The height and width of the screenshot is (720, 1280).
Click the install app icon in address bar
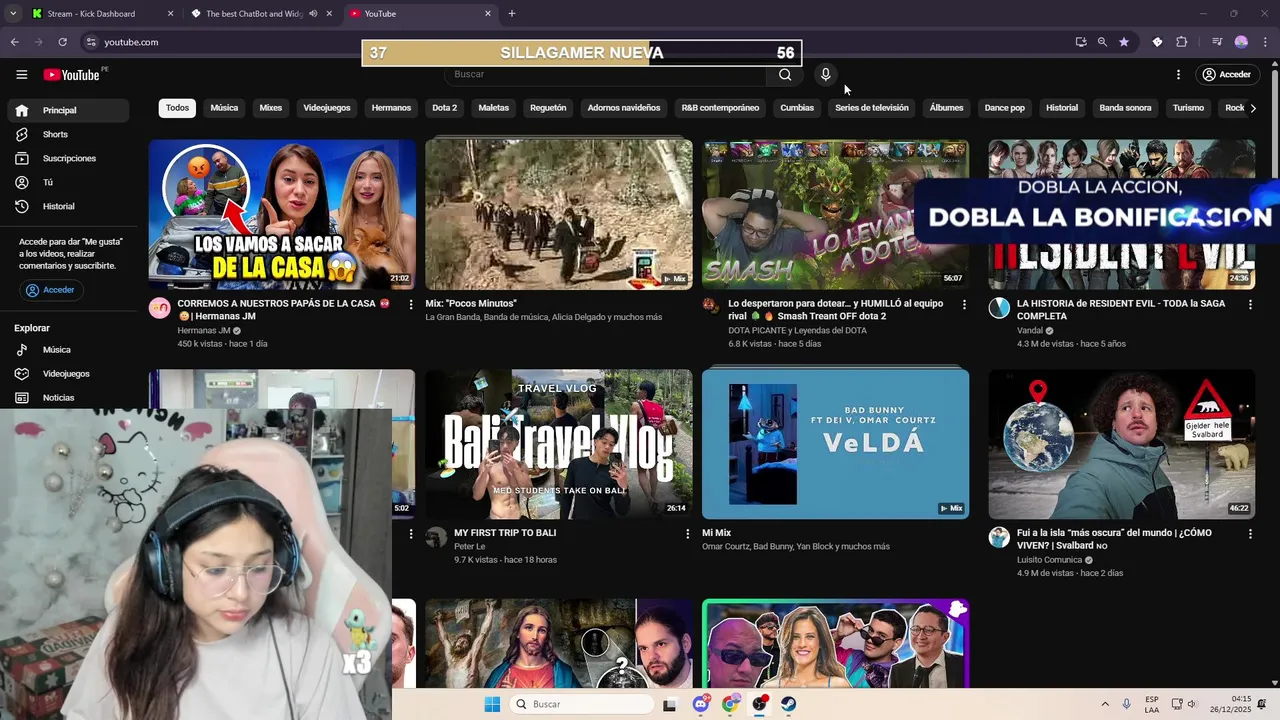coord(1081,42)
